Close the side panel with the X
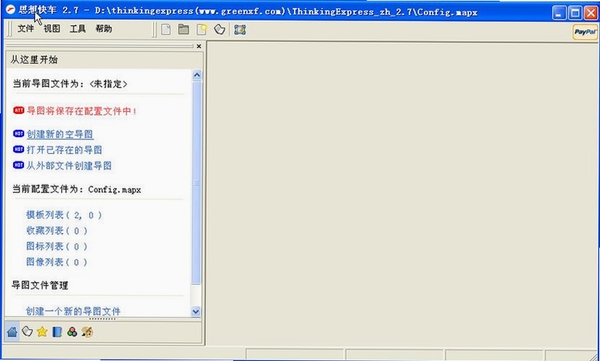This screenshot has width=600, height=361. click(x=199, y=46)
